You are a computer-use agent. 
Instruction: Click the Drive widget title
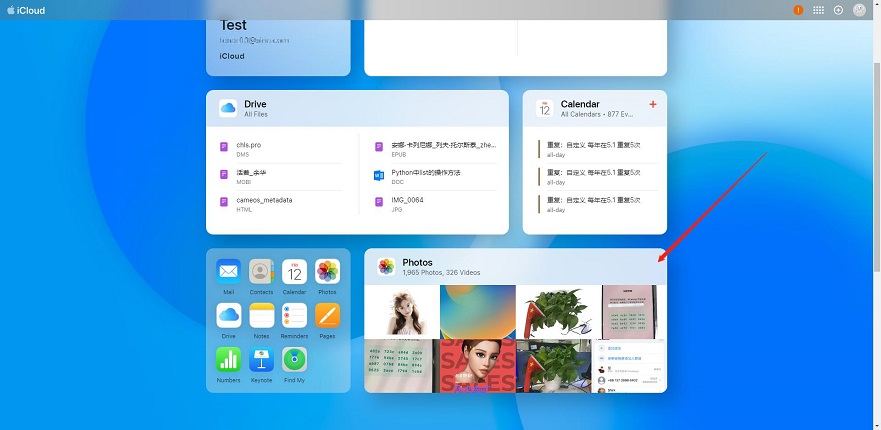point(255,104)
